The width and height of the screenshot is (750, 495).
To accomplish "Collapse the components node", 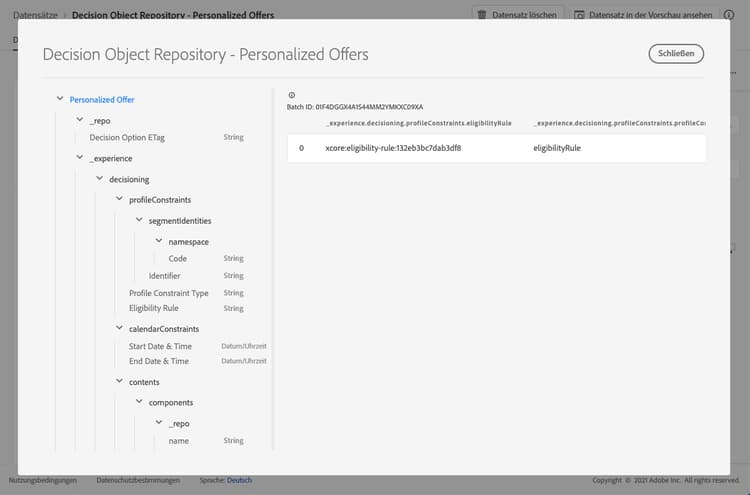I will tap(139, 402).
